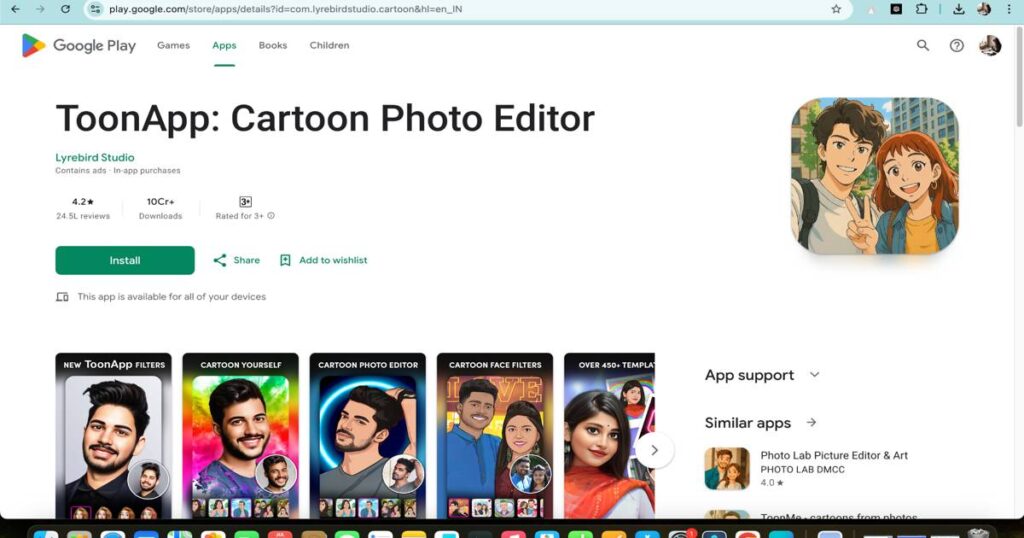Open Similar apps list arrow
1024x538 pixels.
(811, 422)
